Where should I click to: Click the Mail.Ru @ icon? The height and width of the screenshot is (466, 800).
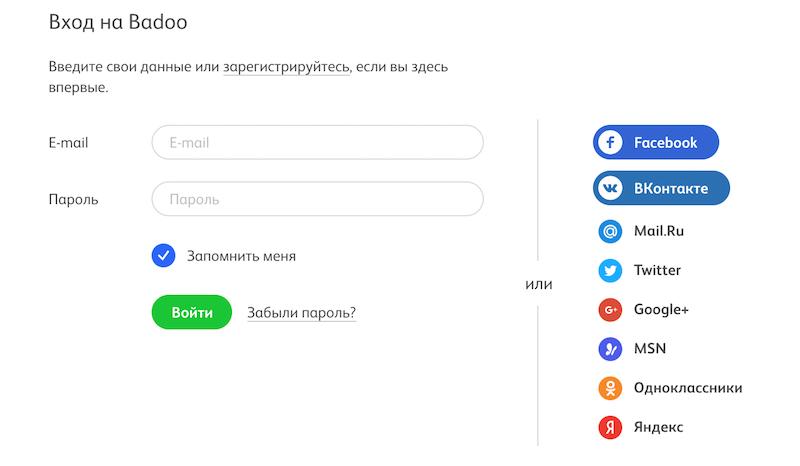(x=610, y=232)
